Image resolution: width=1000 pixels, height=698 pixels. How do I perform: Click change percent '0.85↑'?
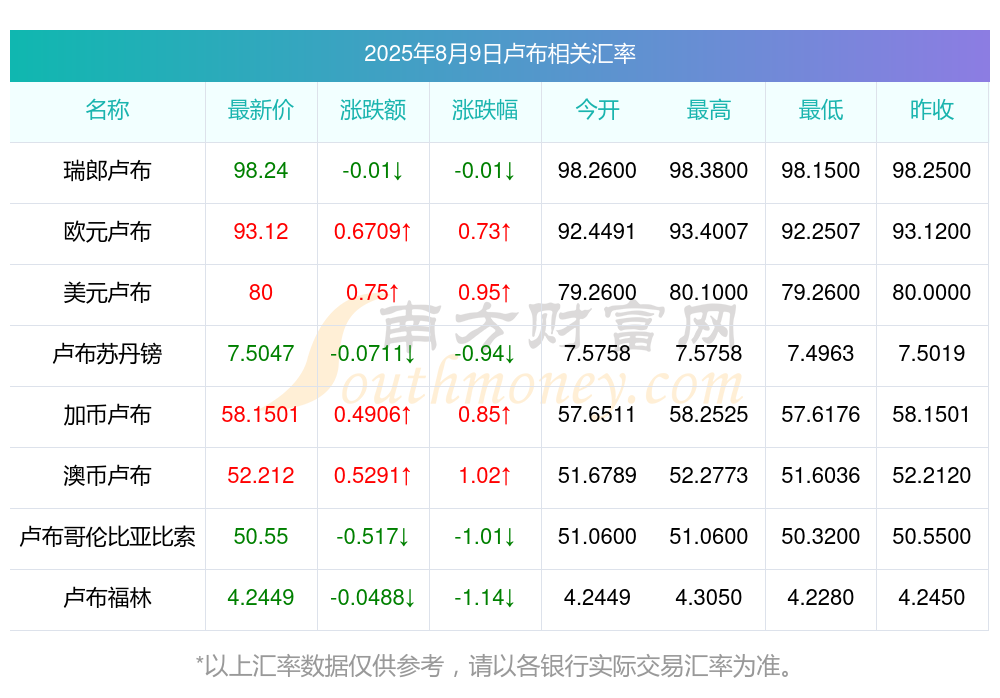tap(485, 415)
